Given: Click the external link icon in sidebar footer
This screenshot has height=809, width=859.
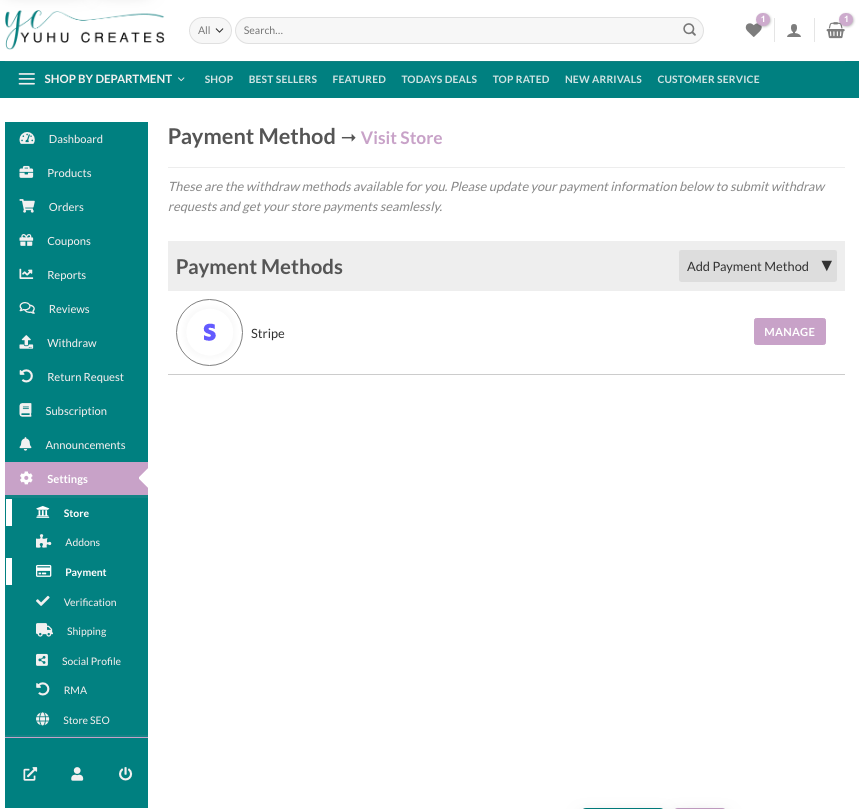Looking at the screenshot, I should 30,774.
